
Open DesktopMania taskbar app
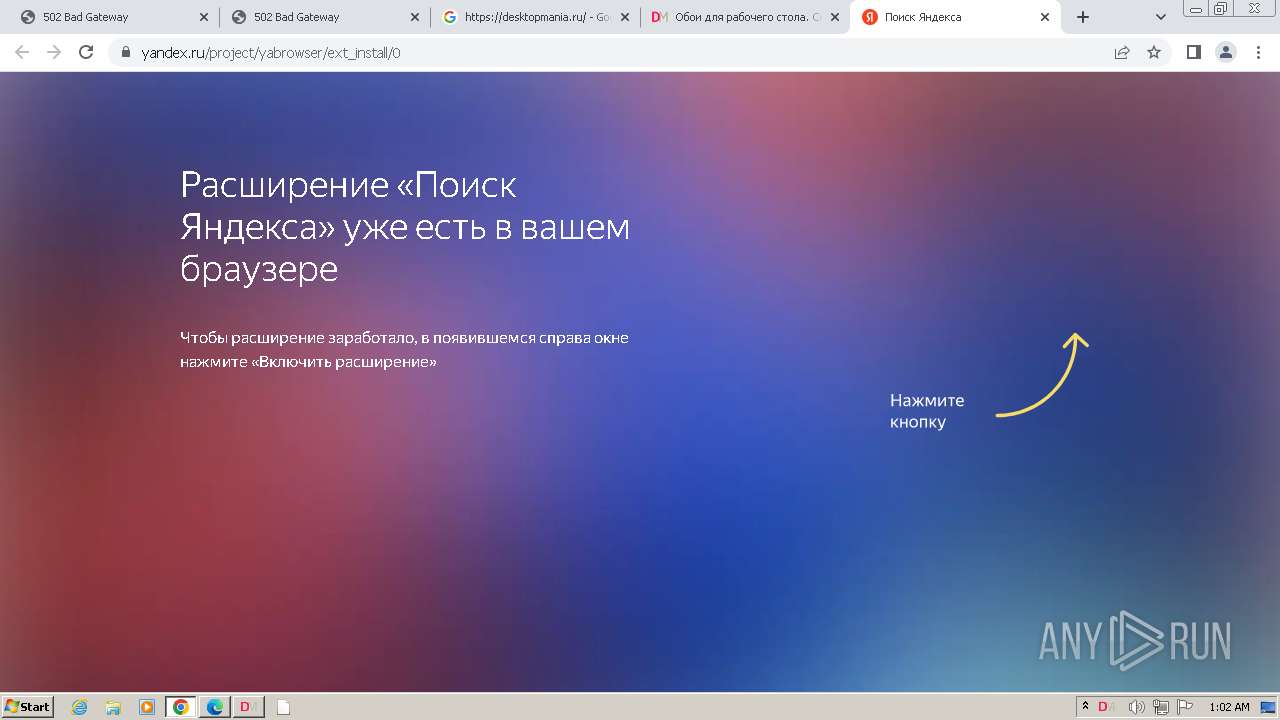249,707
